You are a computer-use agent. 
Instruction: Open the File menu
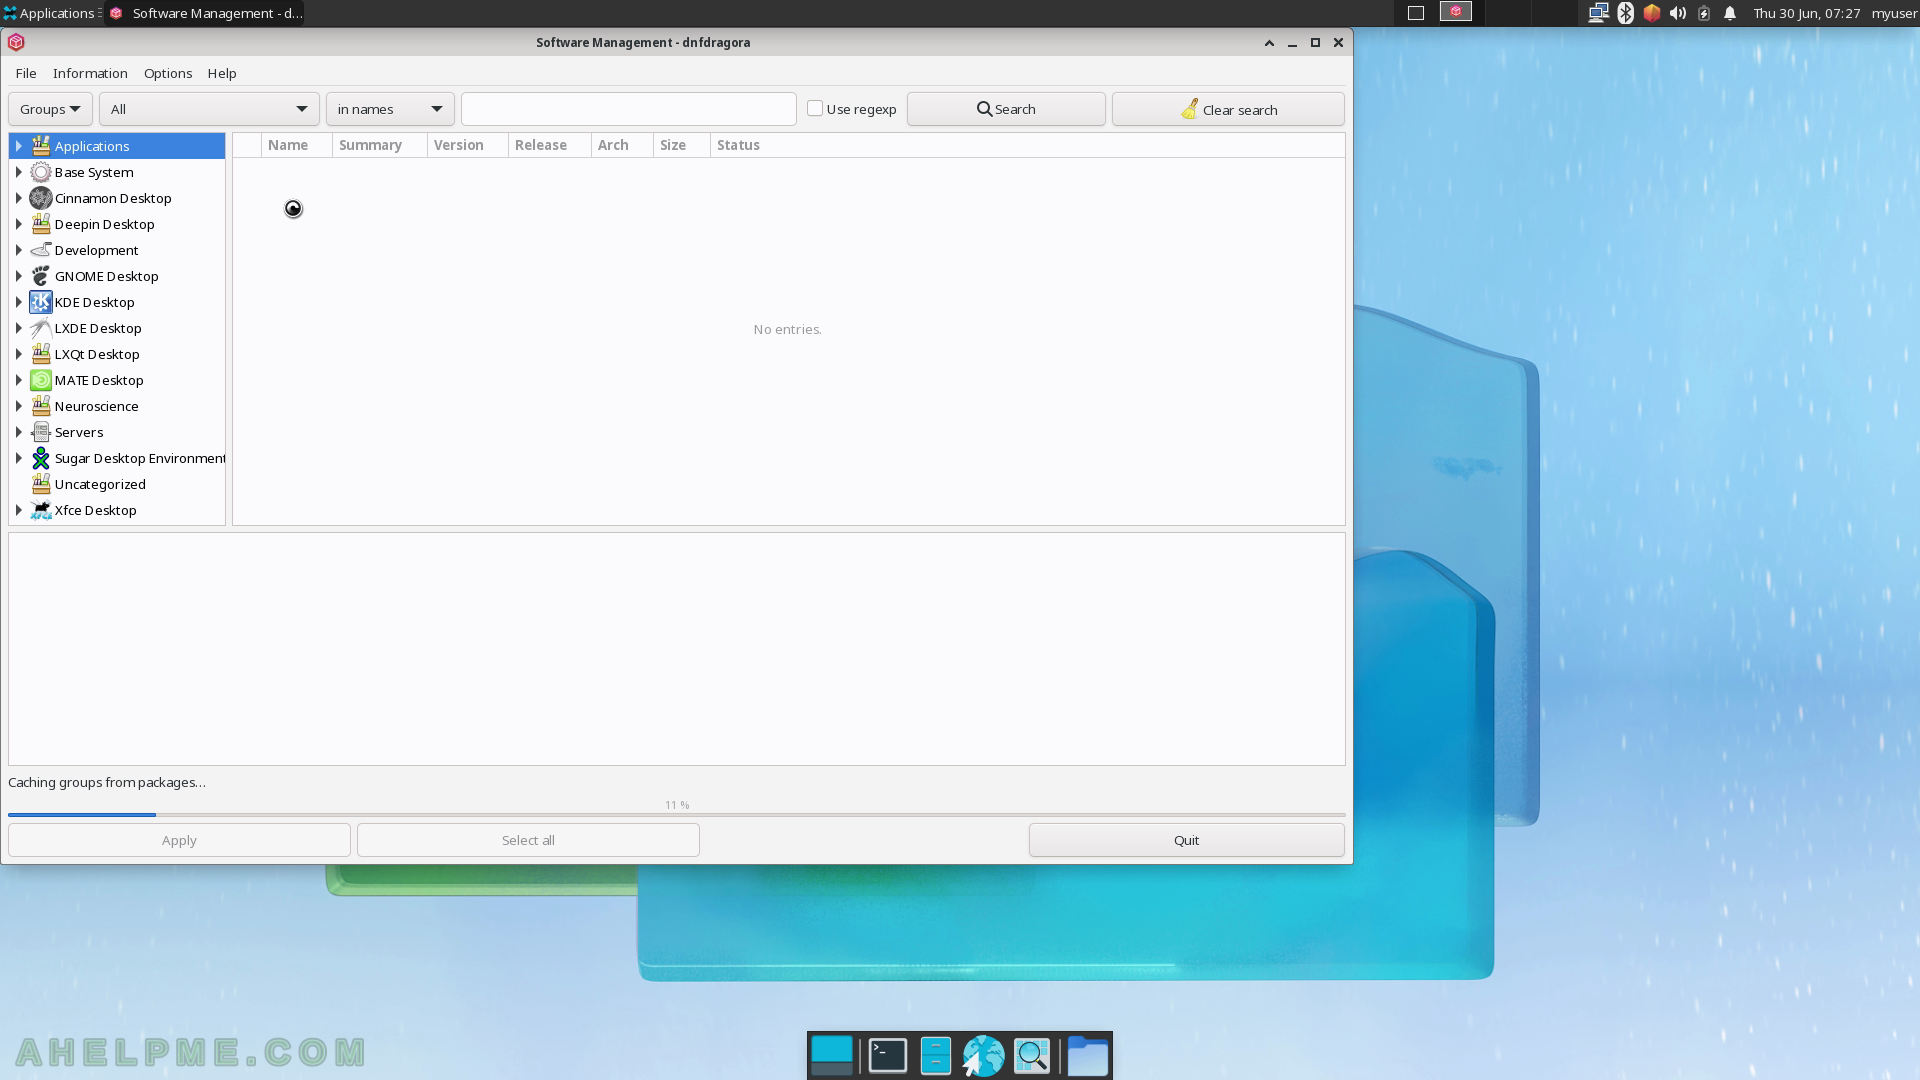pos(26,73)
